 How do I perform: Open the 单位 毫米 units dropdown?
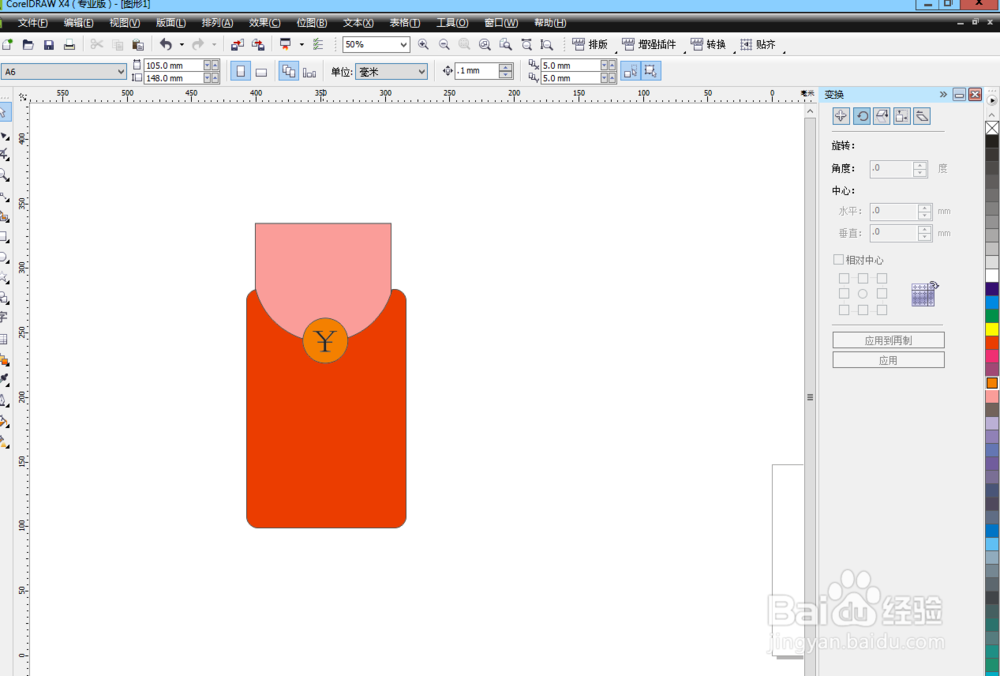[x=422, y=71]
